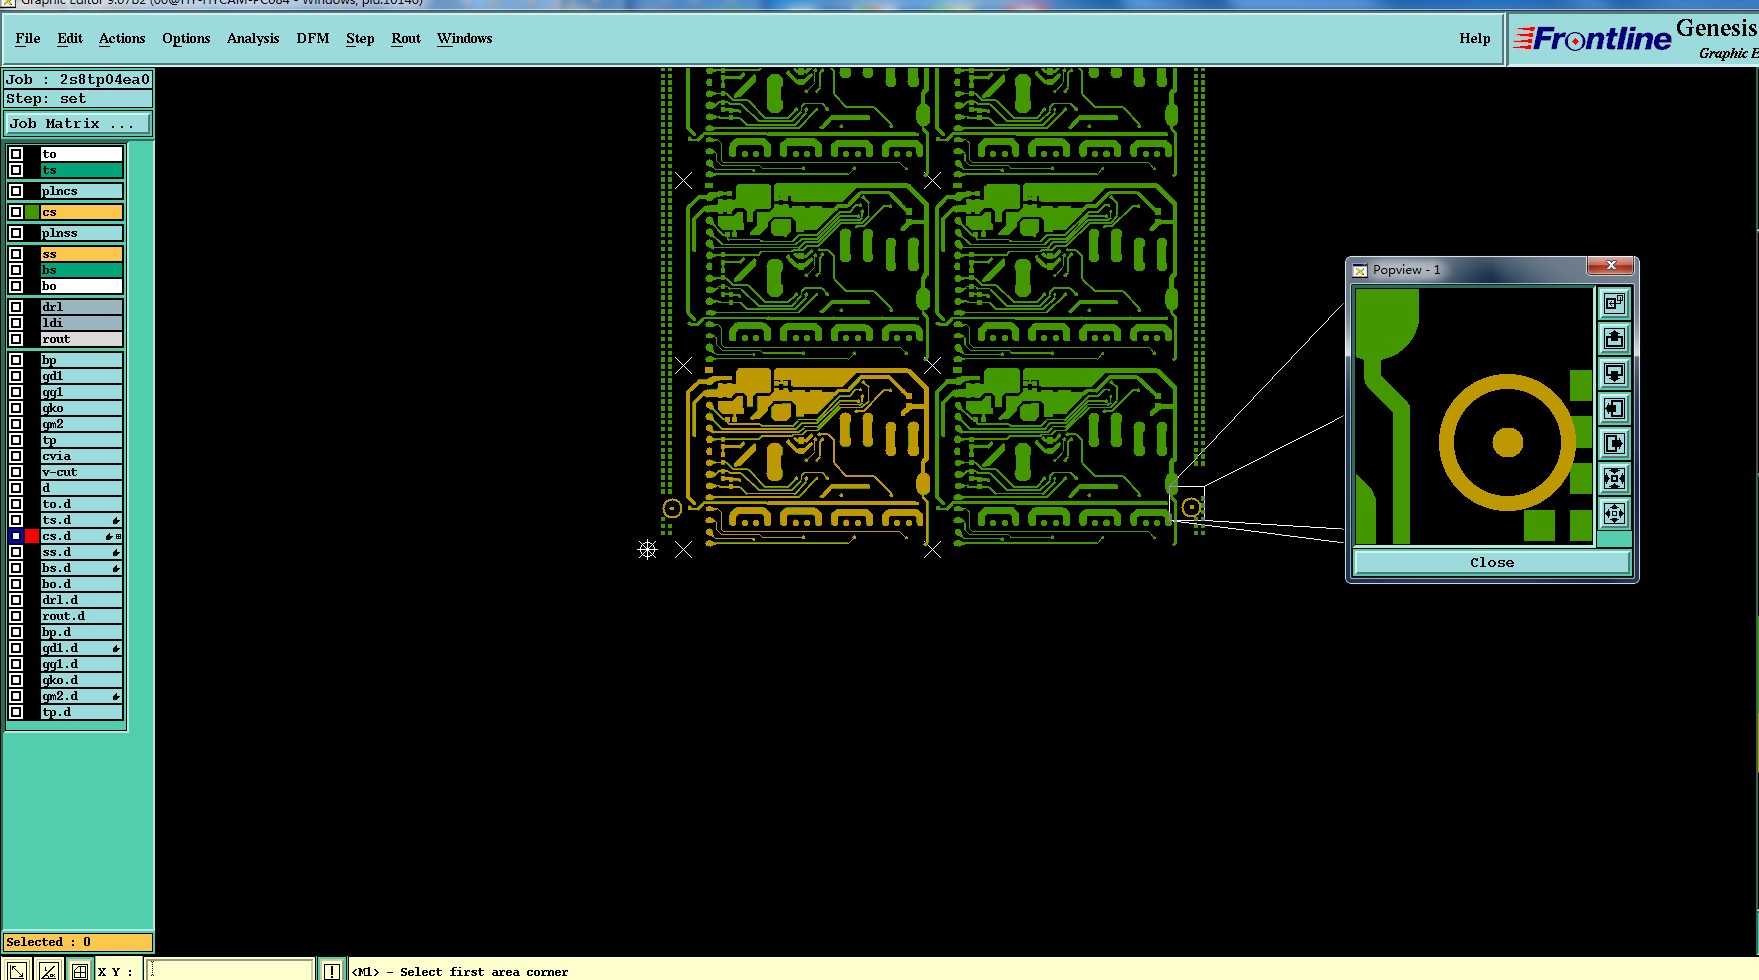Click the exclamation mark icon in bottom bar

tap(331, 970)
